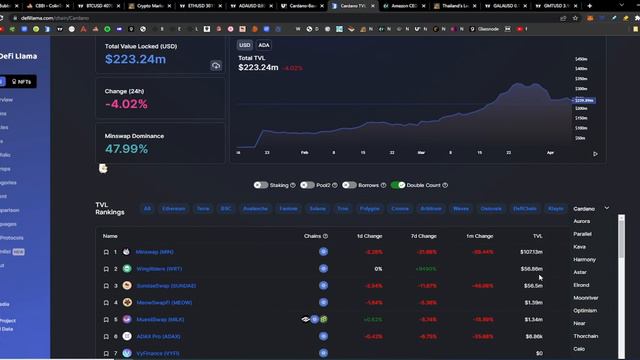Star this page in the address bar
The image size is (640, 360).
[x=576, y=18]
